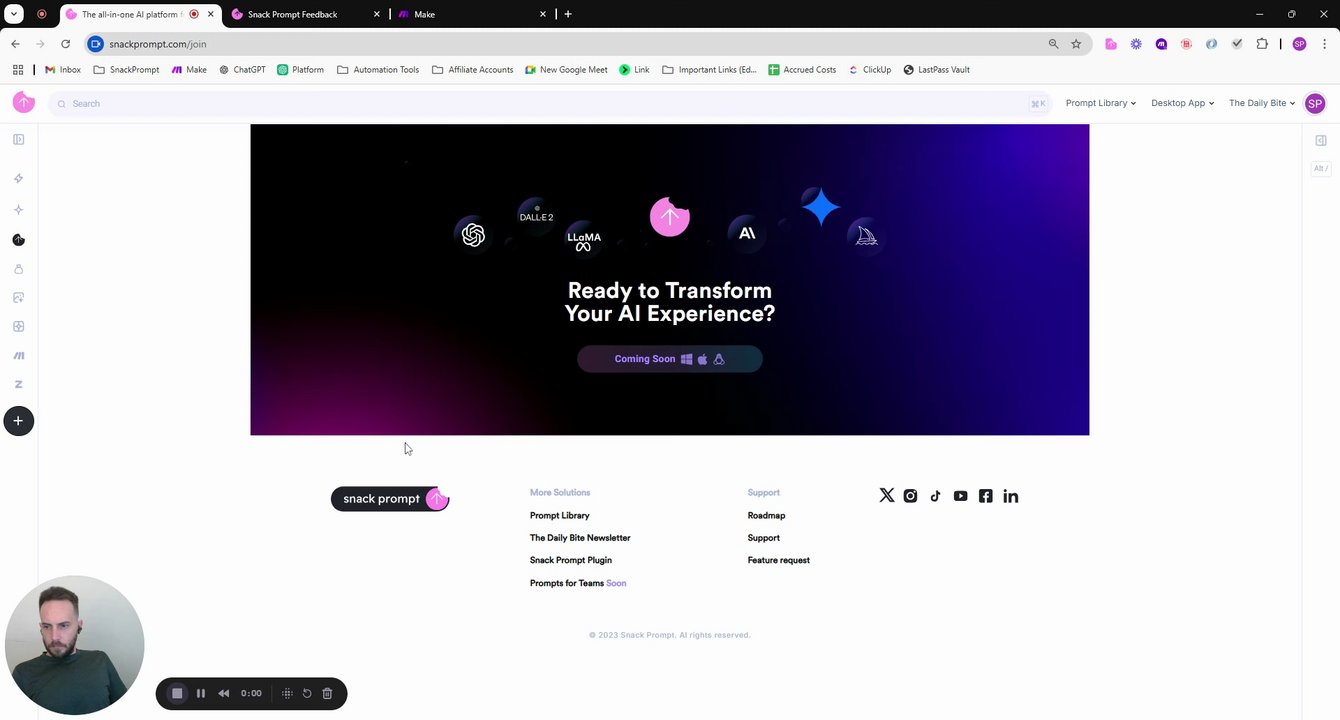The image size is (1340, 720).
Task: Follow The Daily Bite Newsletter link
Action: [x=580, y=538]
